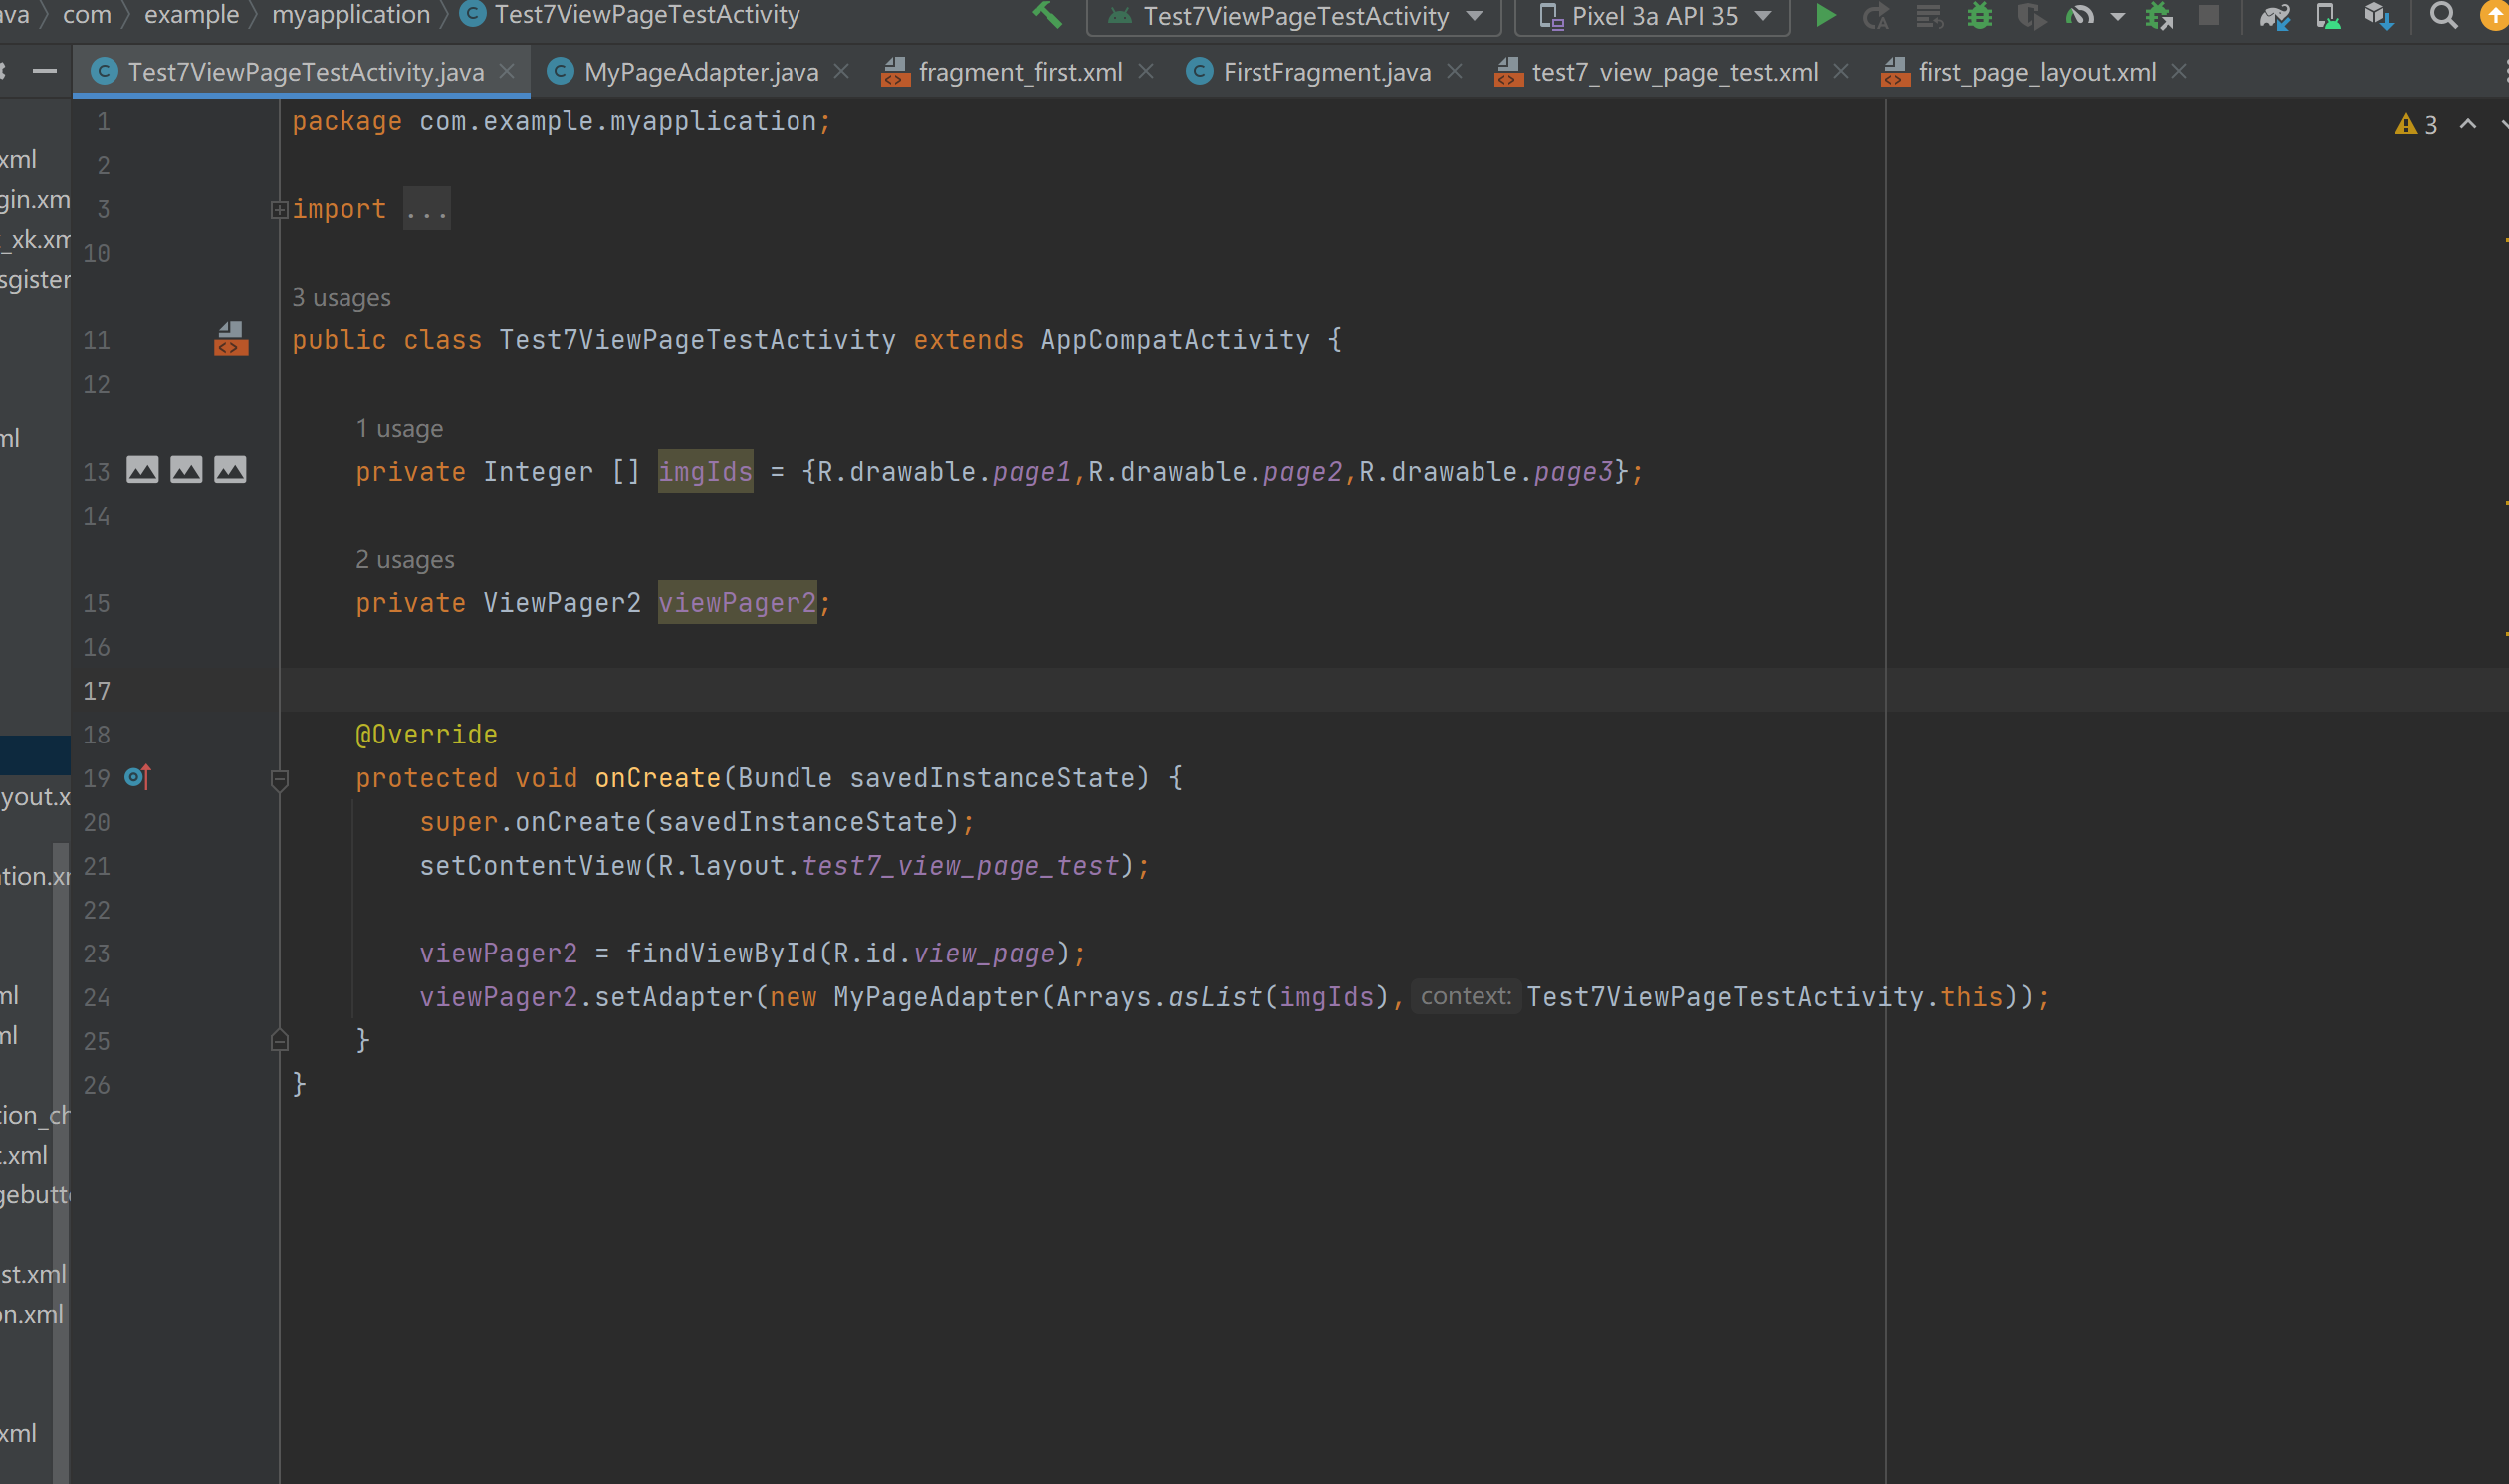This screenshot has width=2509, height=1484.
Task: Click the override gutter icon on line 19
Action: coord(138,777)
